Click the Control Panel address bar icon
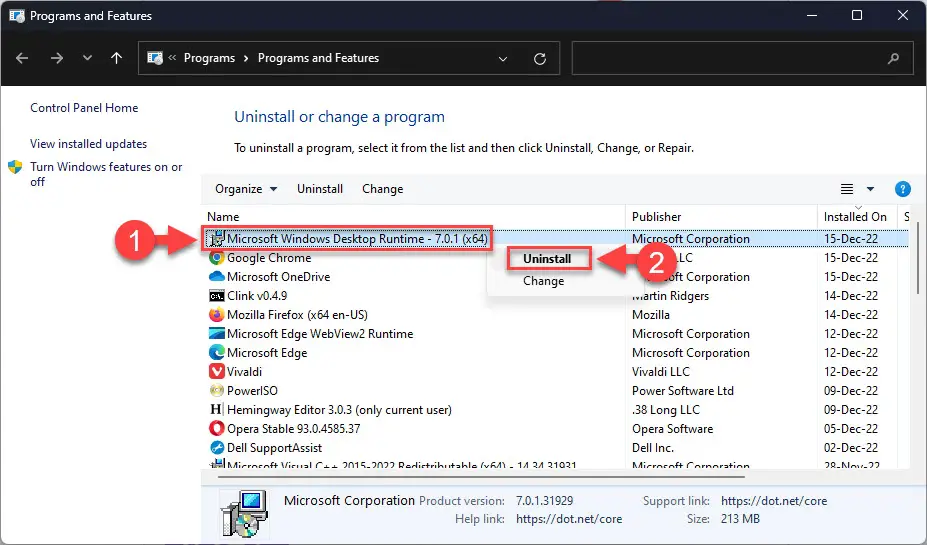The width and height of the screenshot is (927, 545). tap(155, 58)
